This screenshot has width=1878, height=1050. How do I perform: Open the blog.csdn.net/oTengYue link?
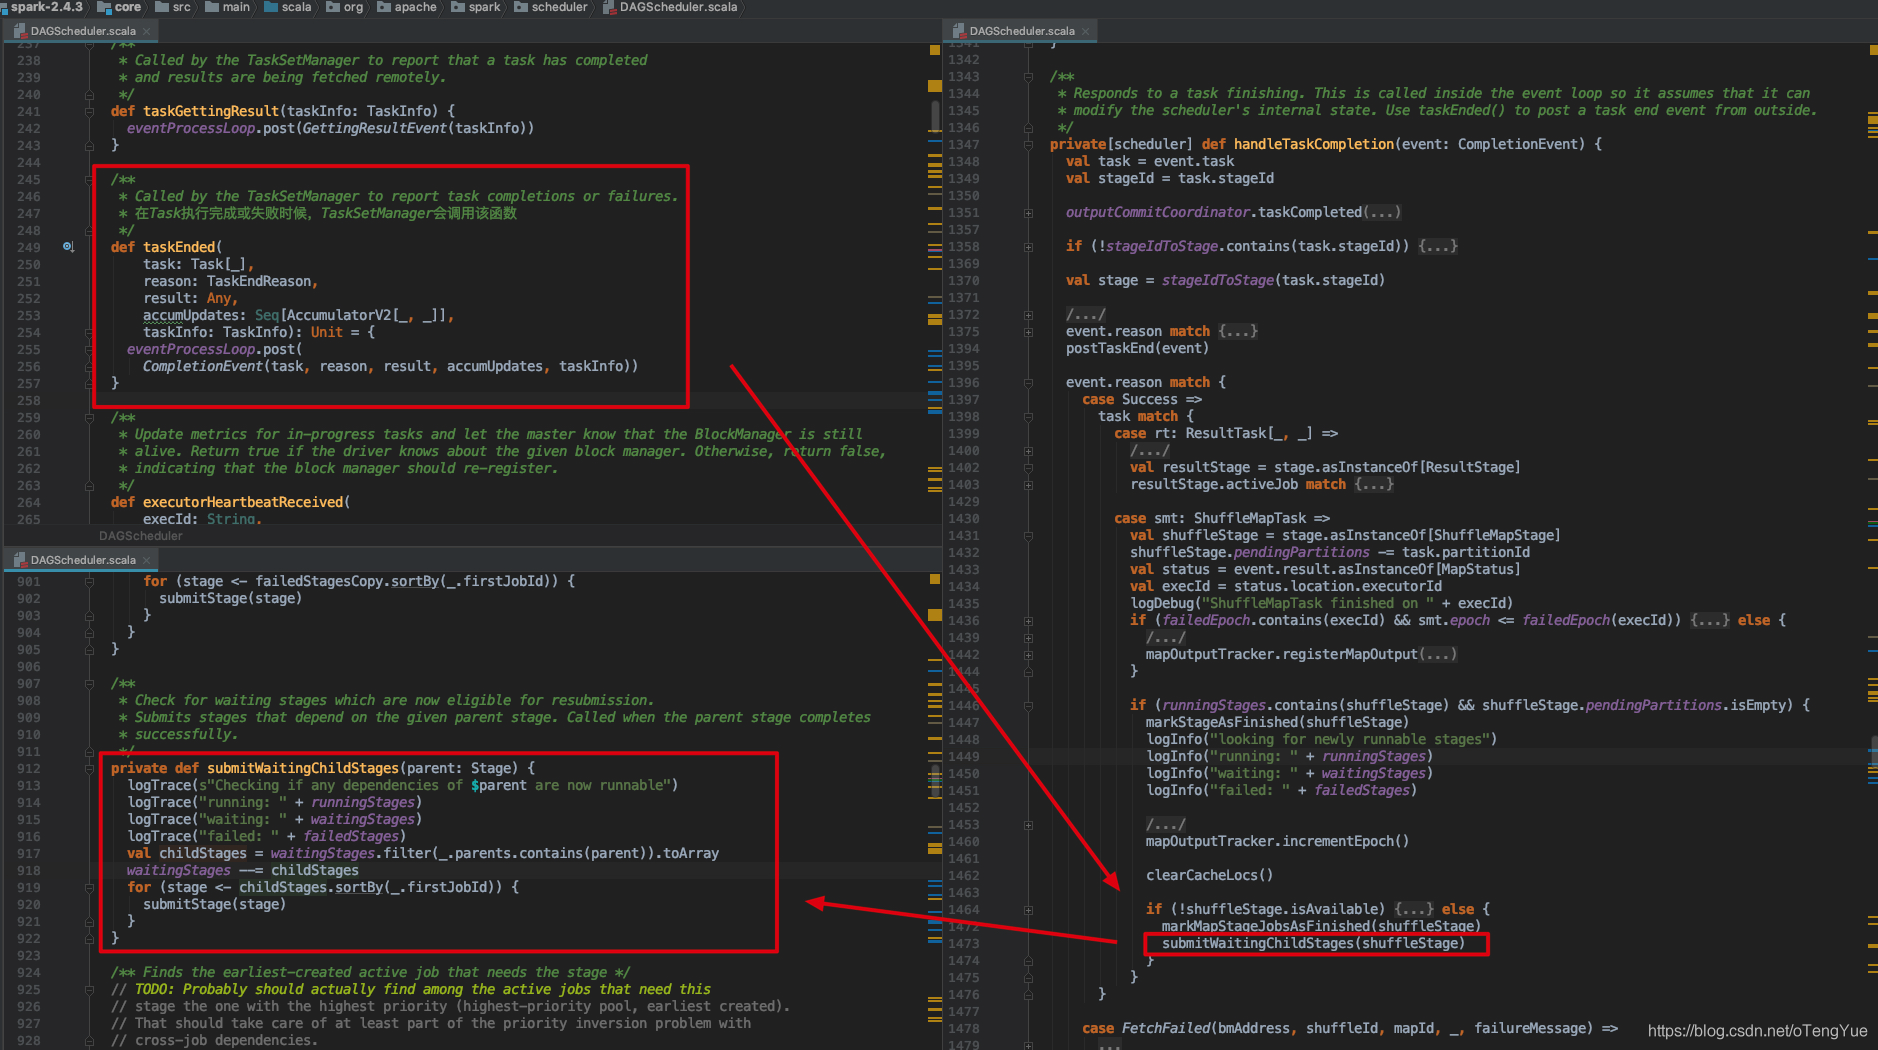[1757, 1031]
